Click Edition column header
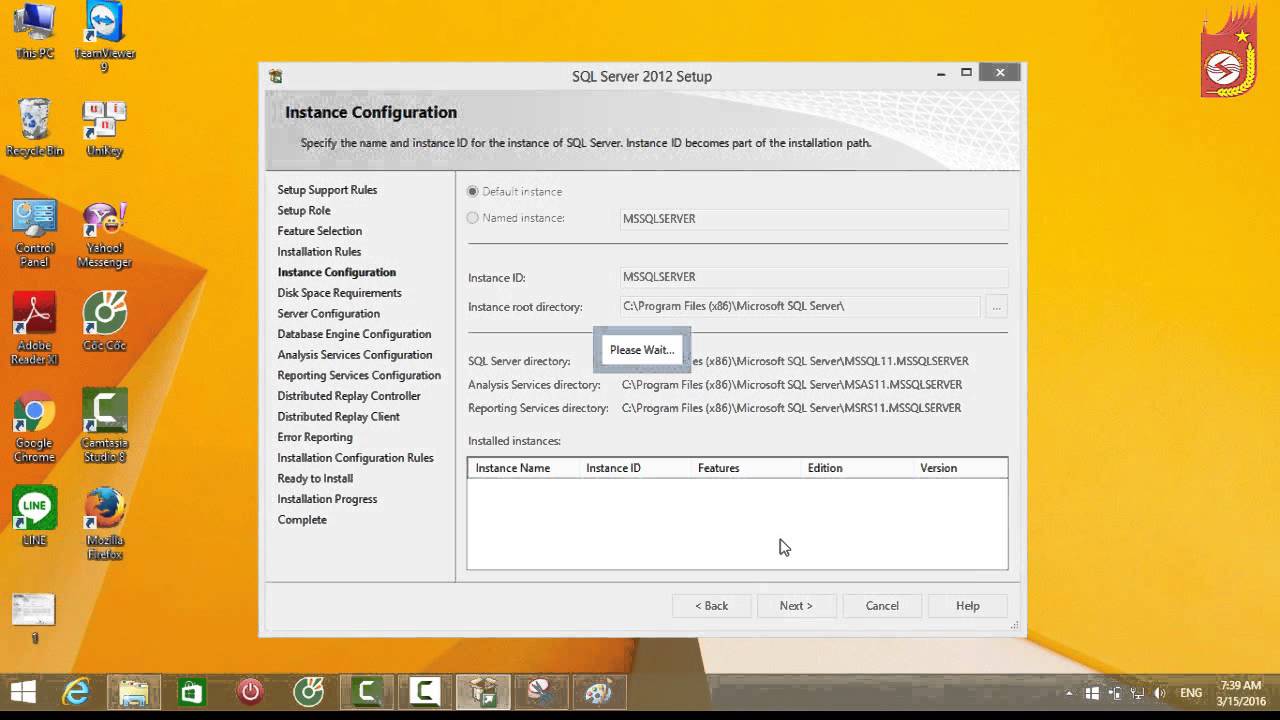Viewport: 1280px width, 720px height. click(x=856, y=468)
